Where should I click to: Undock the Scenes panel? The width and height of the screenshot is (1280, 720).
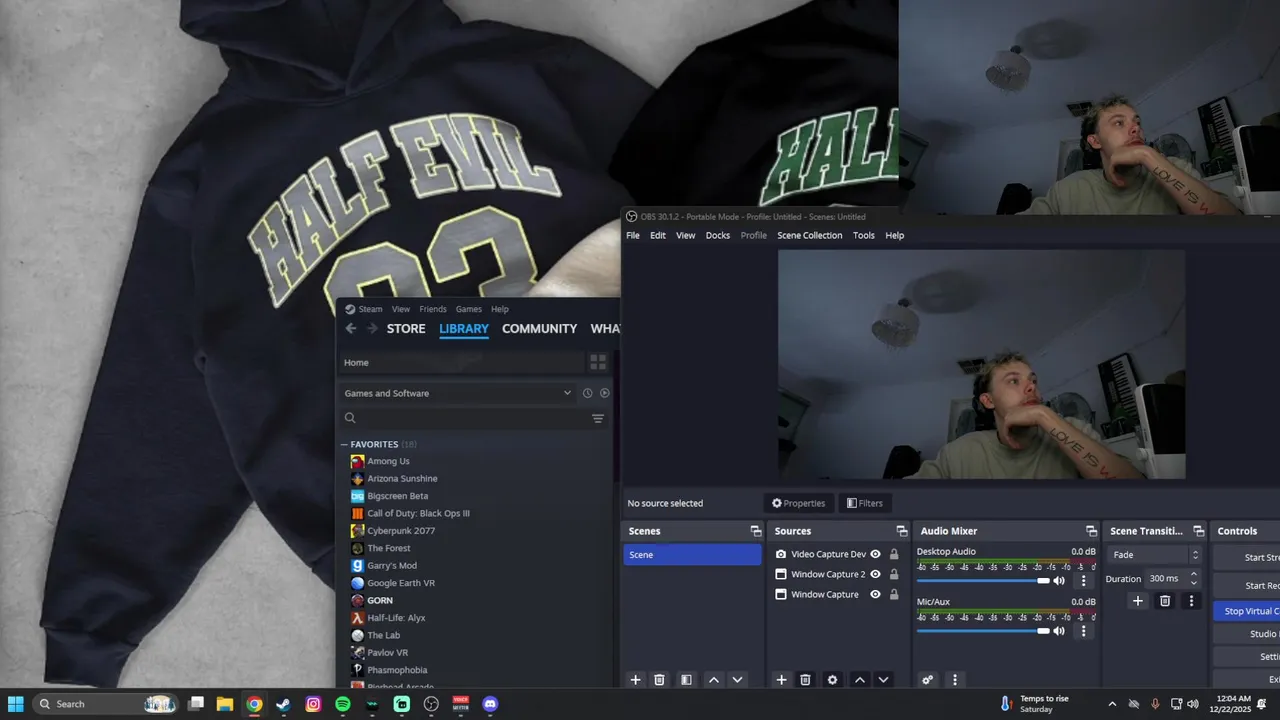(x=756, y=531)
